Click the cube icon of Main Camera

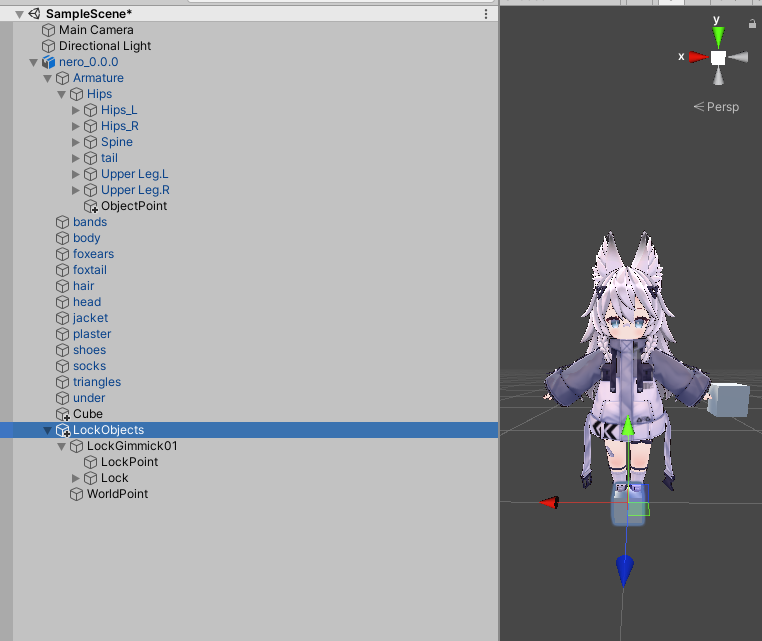[x=48, y=30]
